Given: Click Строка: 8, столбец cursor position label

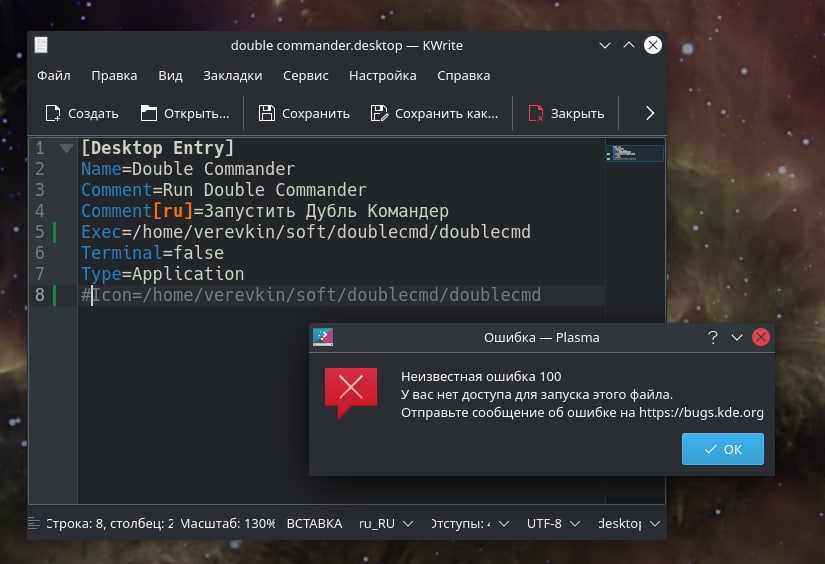Looking at the screenshot, I should pos(109,523).
